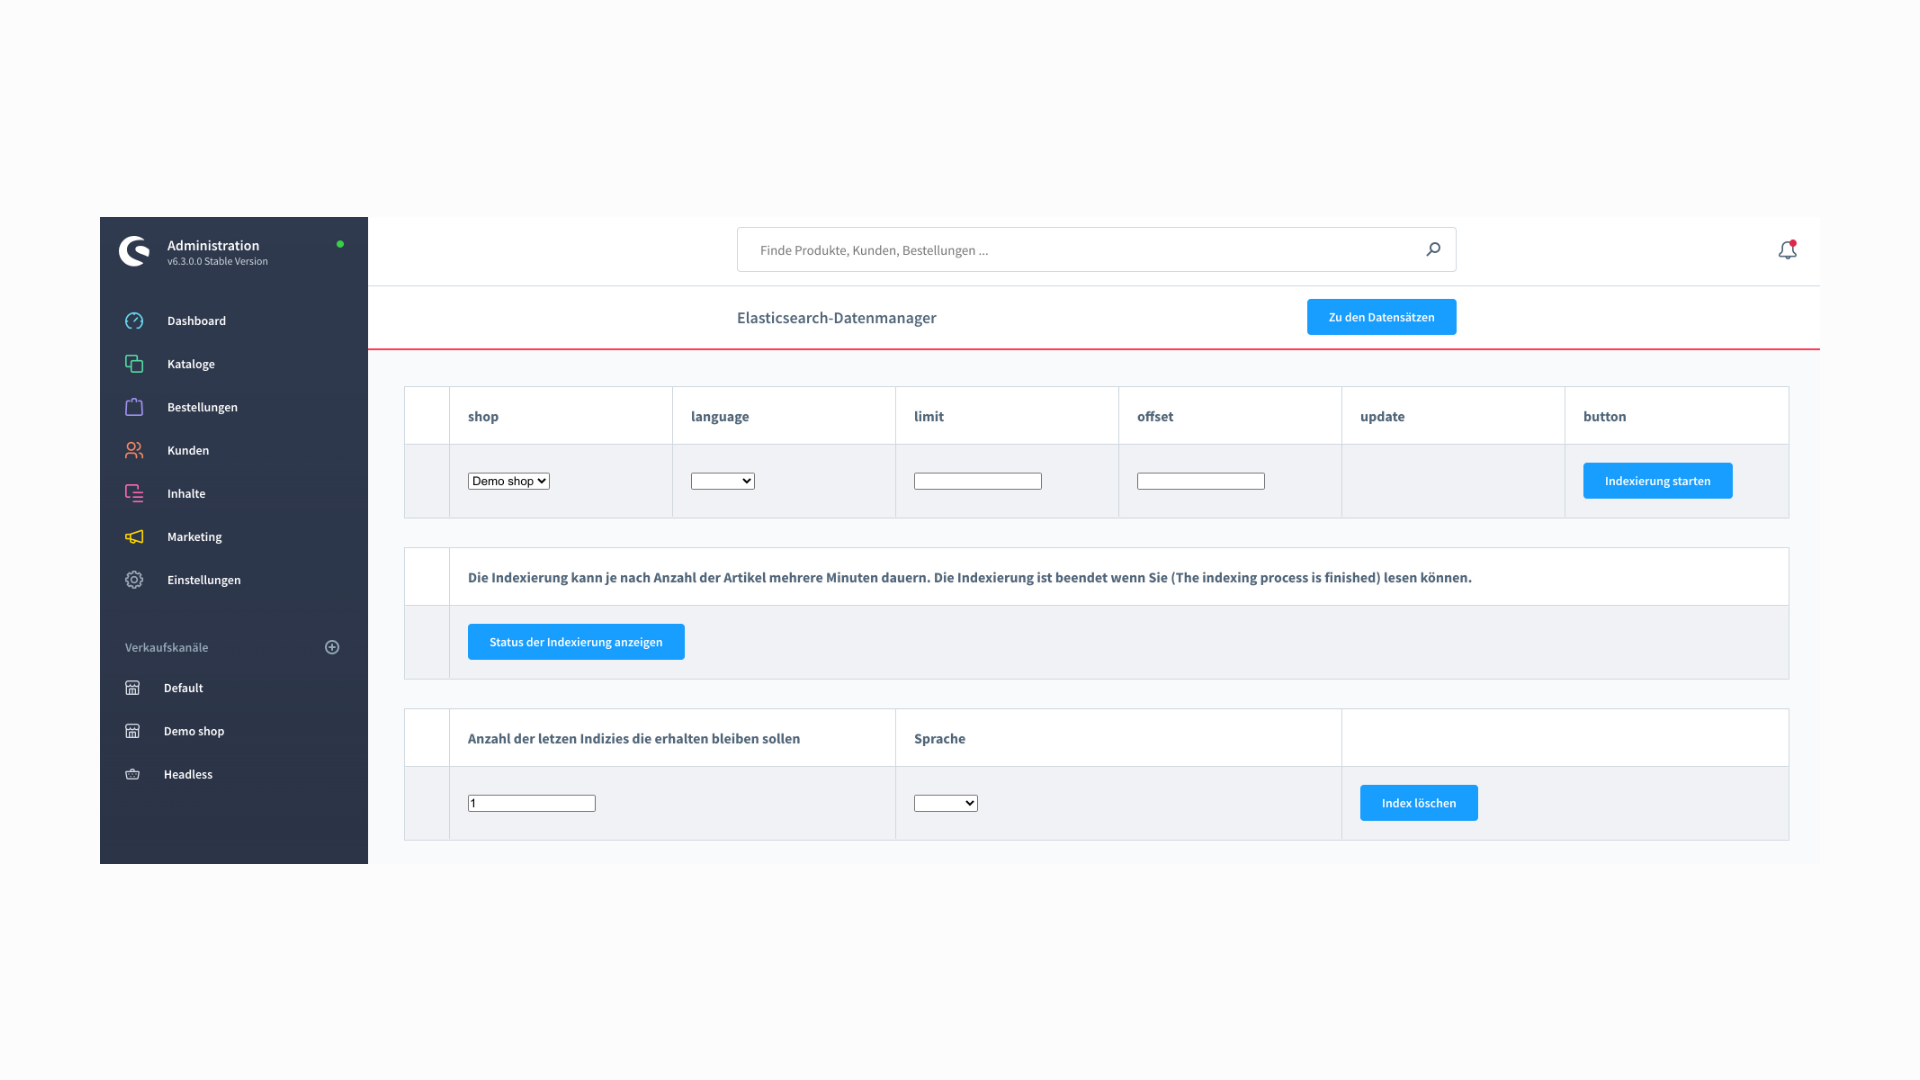This screenshot has width=1920, height=1080.
Task: Open Einstellungen gear icon
Action: [x=134, y=580]
